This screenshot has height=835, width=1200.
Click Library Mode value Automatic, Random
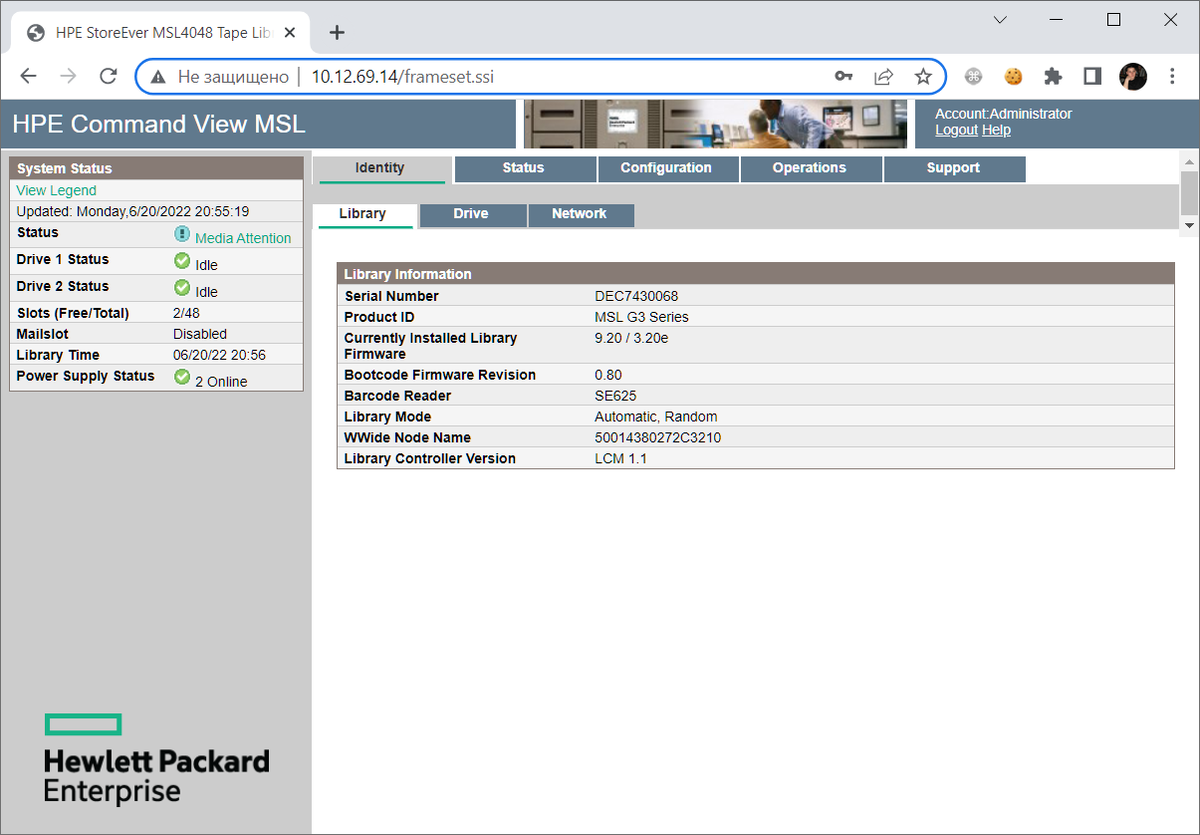pos(656,417)
